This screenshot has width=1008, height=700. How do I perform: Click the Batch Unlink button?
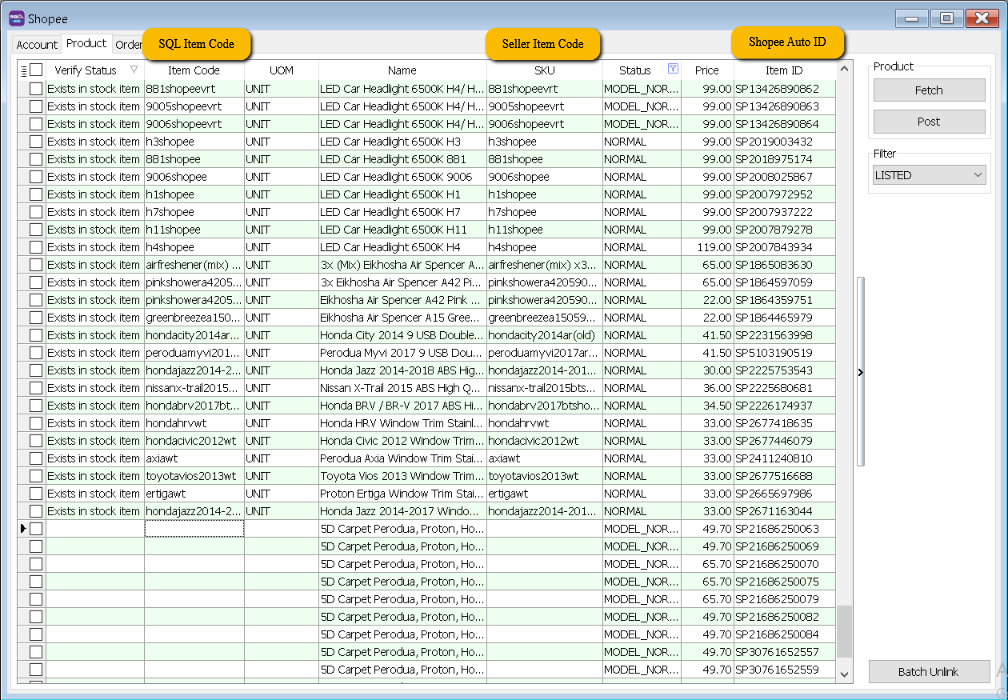pyautogui.click(x=928, y=671)
